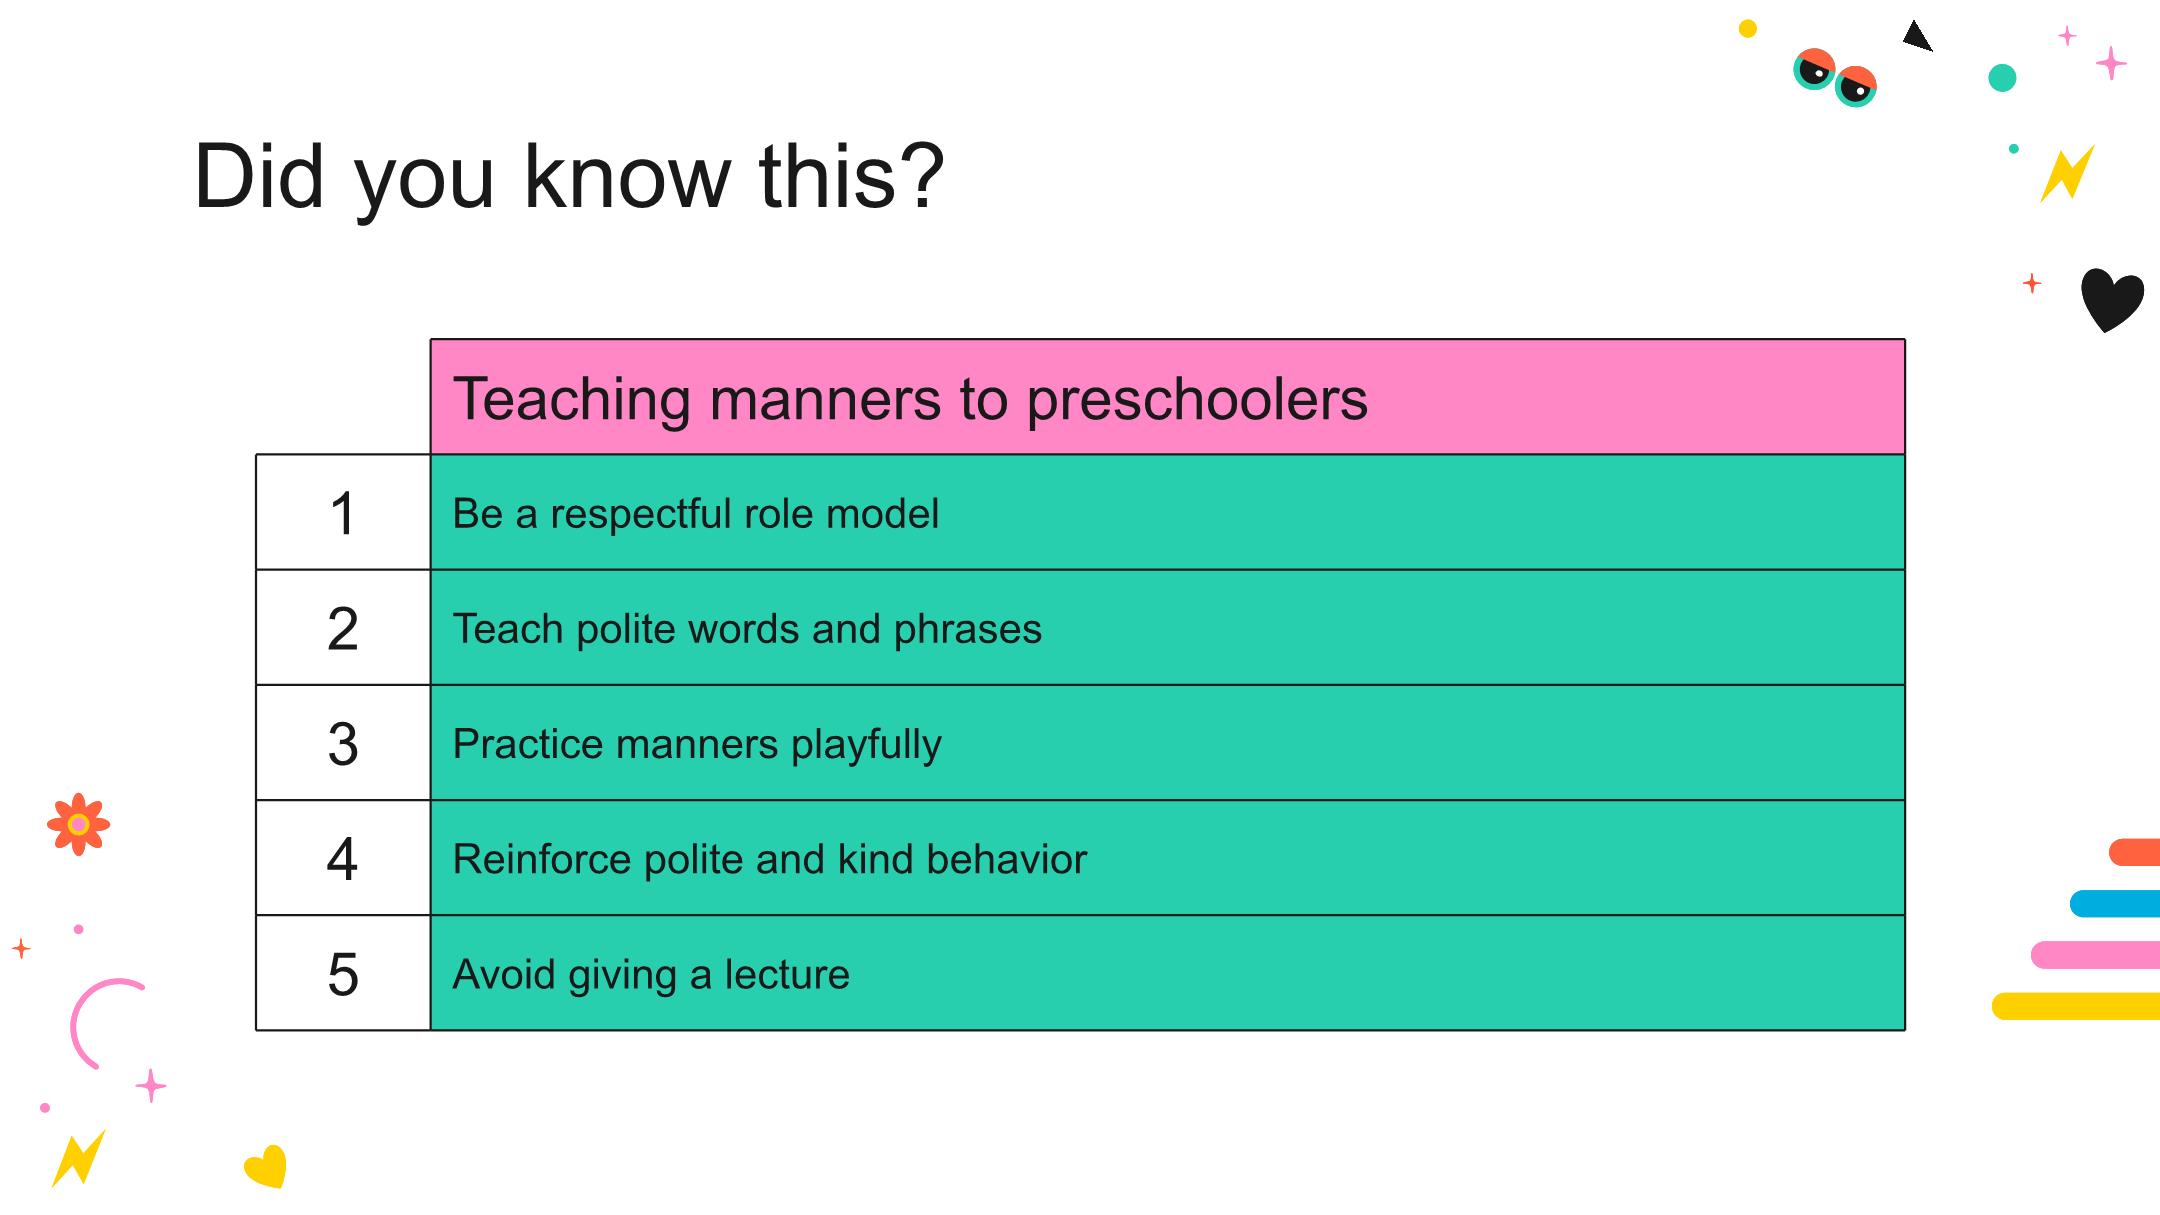Select the yellow lightning bolt beside the flower side

click(x=78, y=1158)
